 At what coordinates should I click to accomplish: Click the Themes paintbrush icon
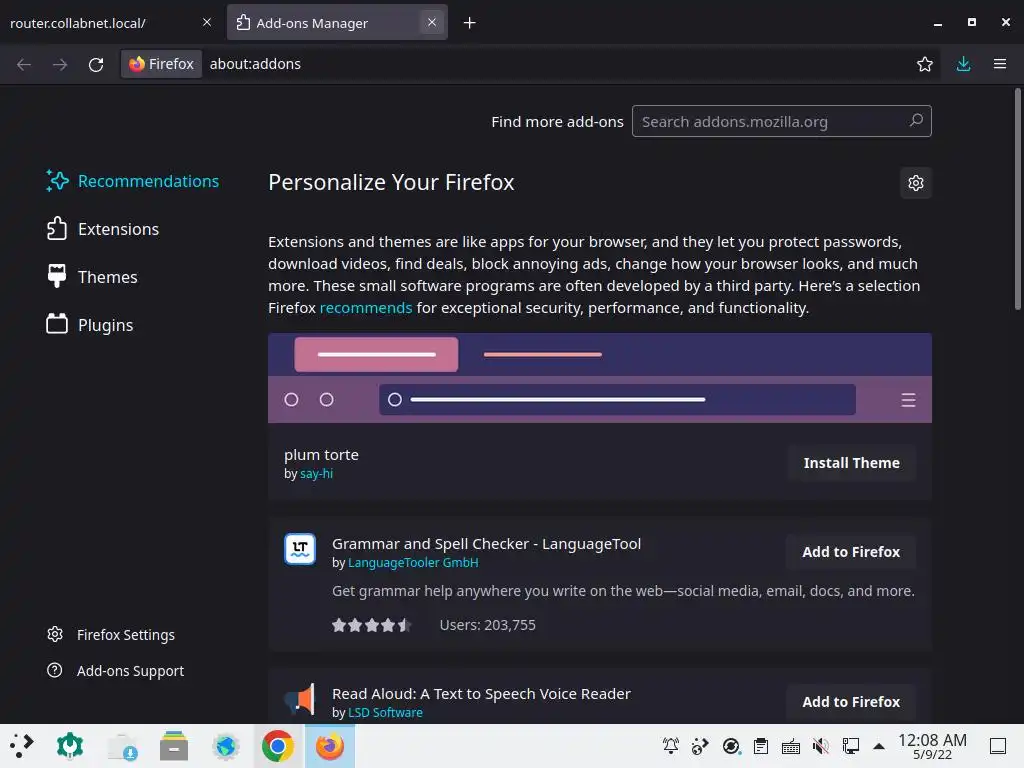pyautogui.click(x=57, y=276)
